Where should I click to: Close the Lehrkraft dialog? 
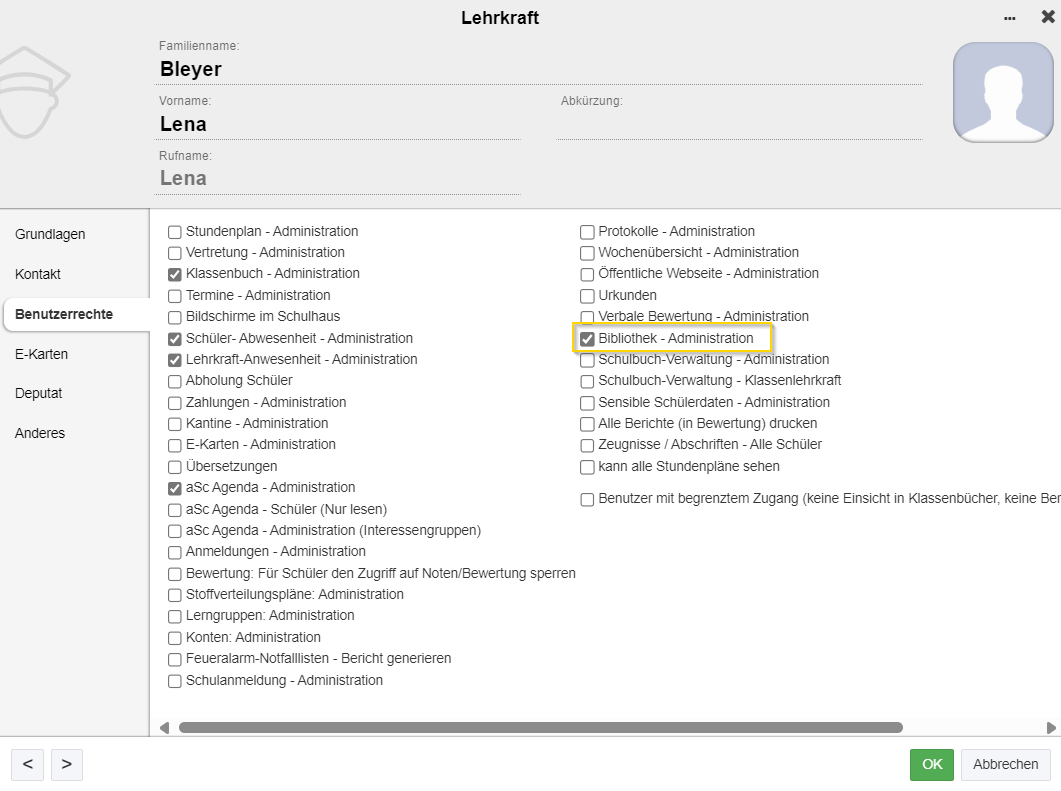pyautogui.click(x=1047, y=17)
